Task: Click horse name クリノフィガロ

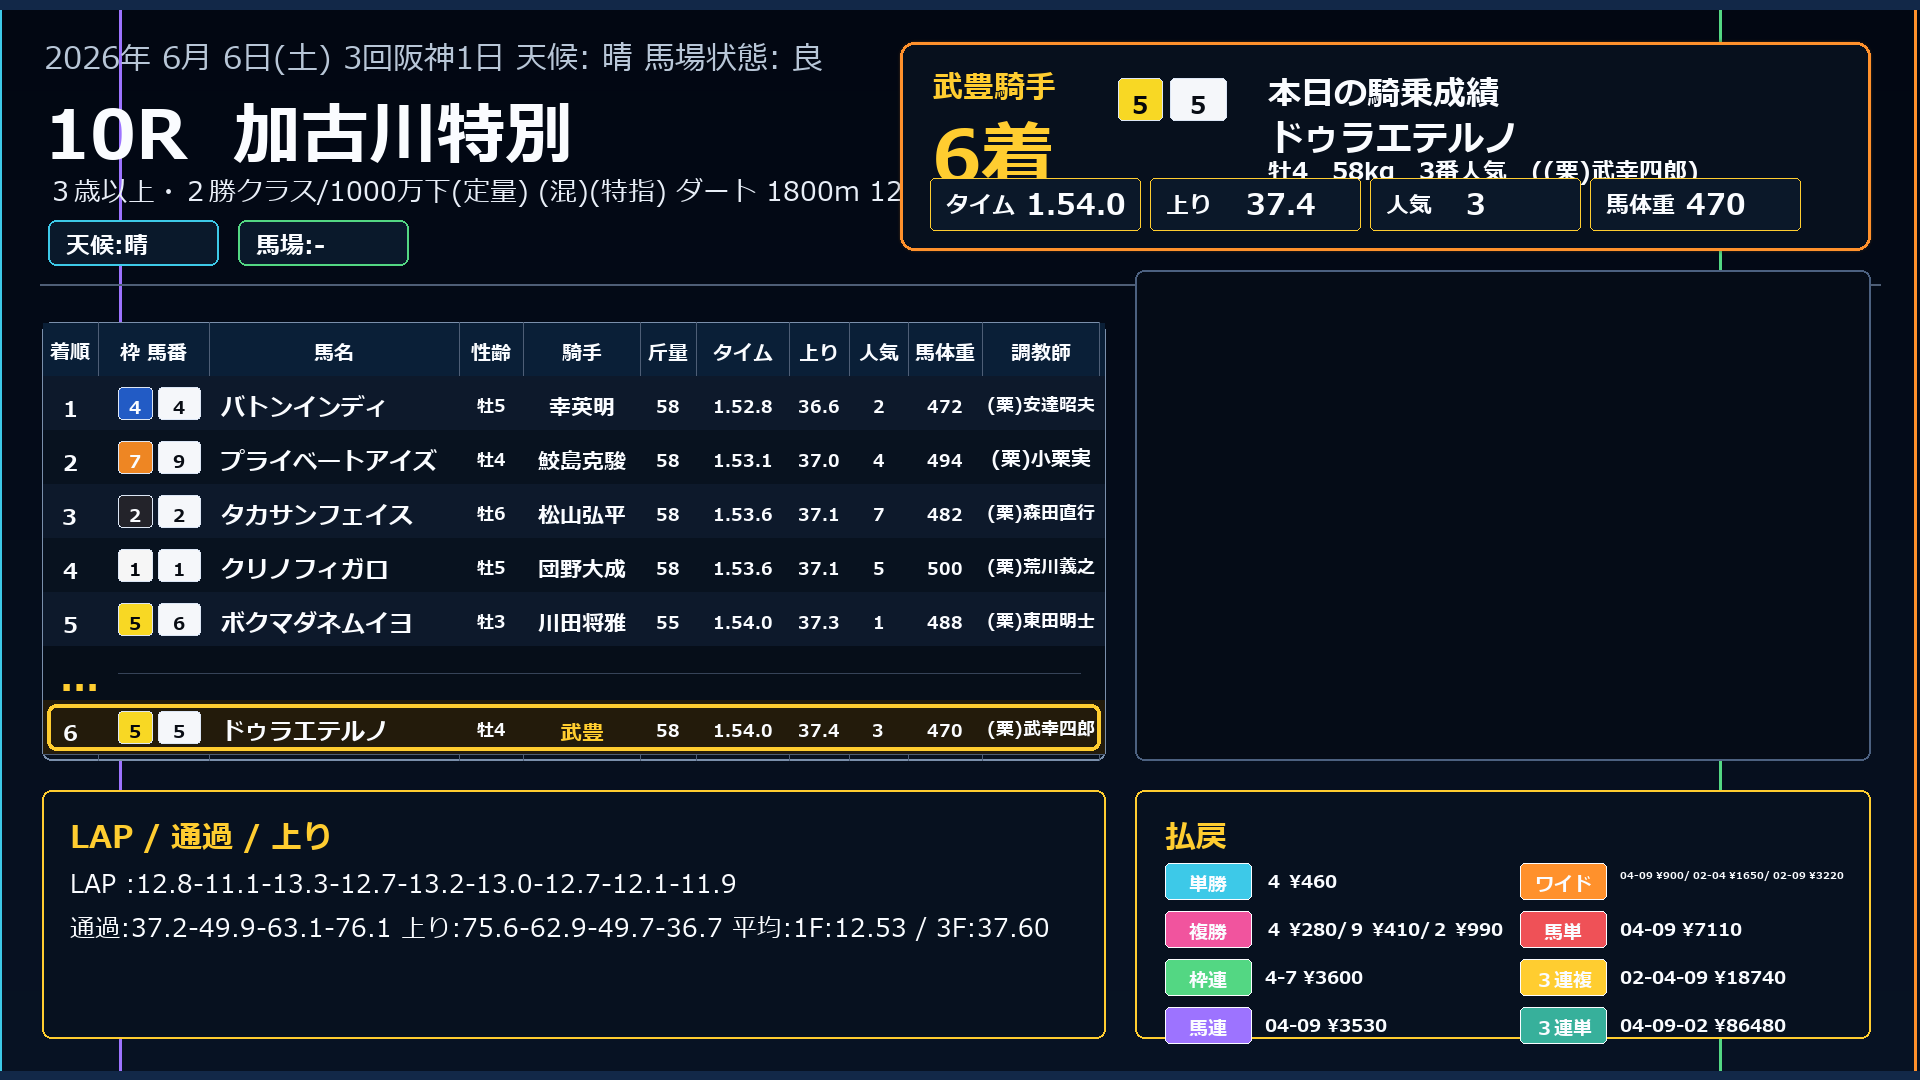Action: coord(304,568)
